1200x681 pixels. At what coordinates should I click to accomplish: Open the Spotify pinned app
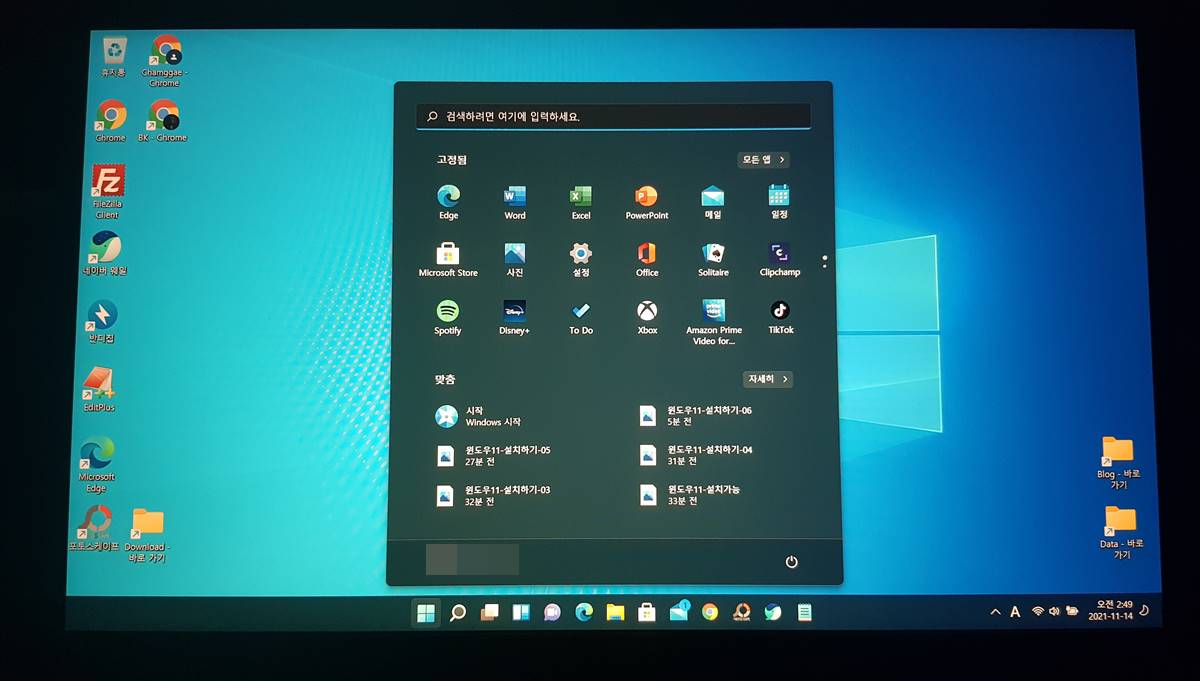coord(448,317)
